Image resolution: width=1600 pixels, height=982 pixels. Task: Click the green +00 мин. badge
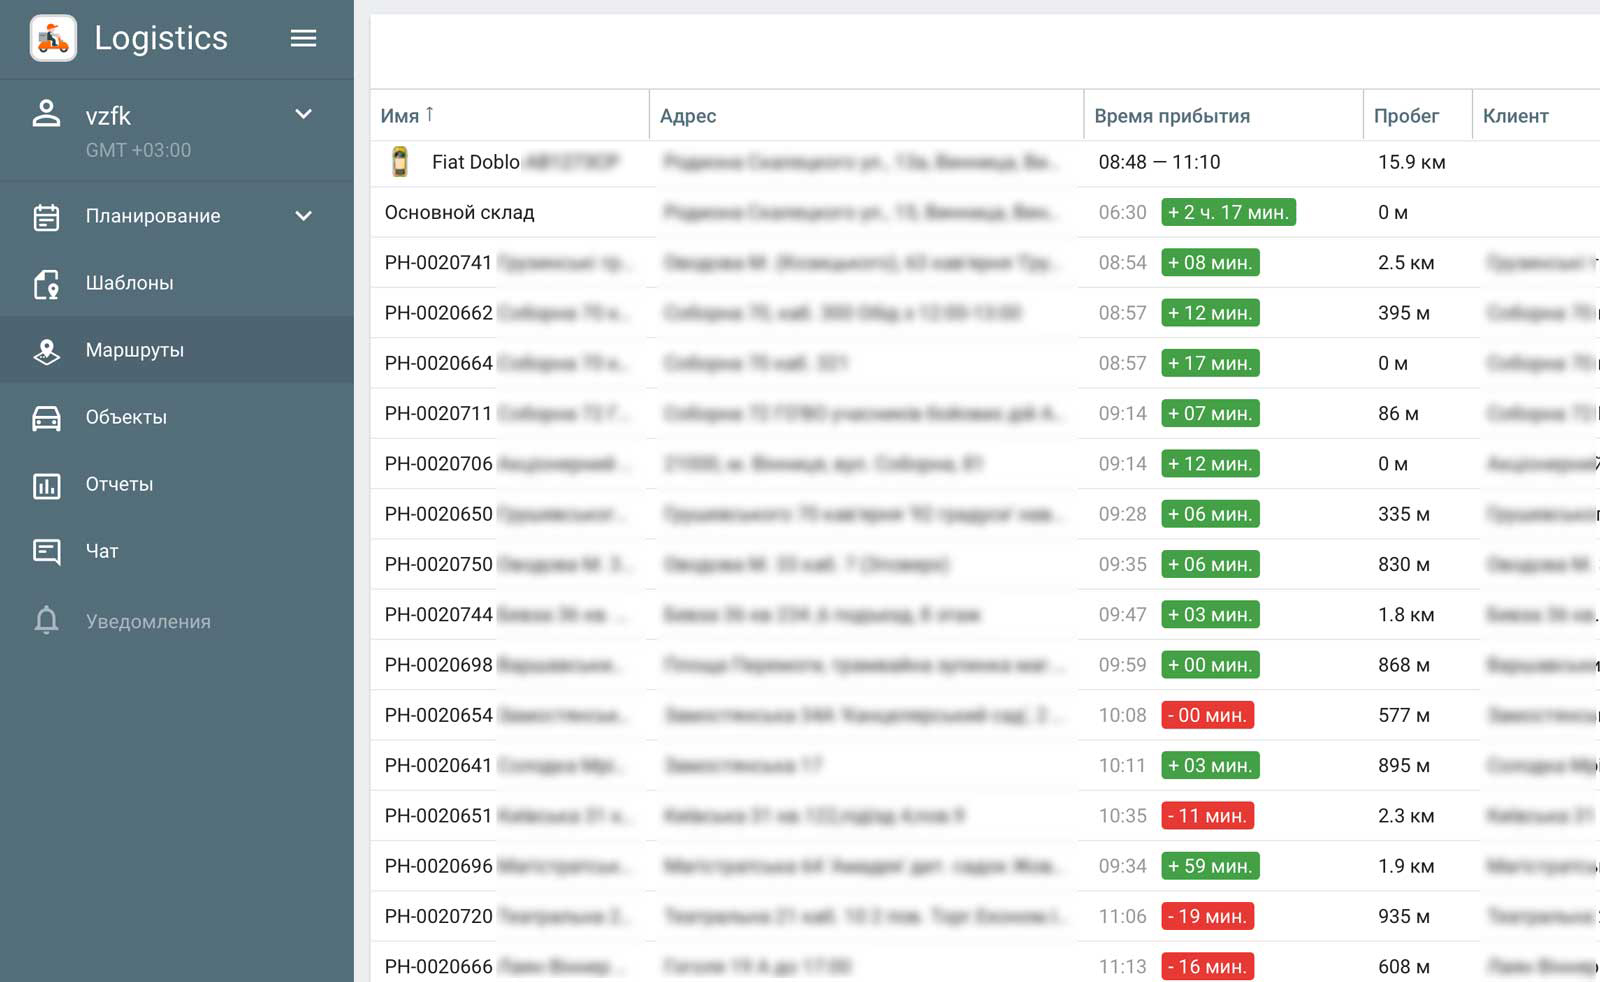[x=1210, y=665]
